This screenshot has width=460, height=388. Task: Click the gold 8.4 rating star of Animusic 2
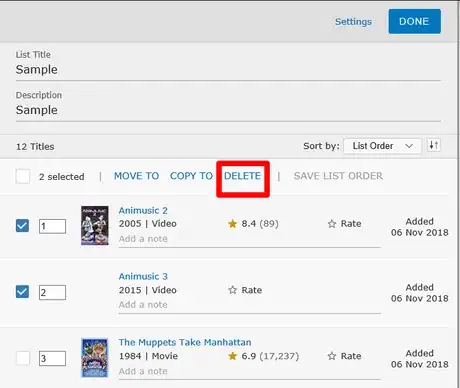(233, 223)
